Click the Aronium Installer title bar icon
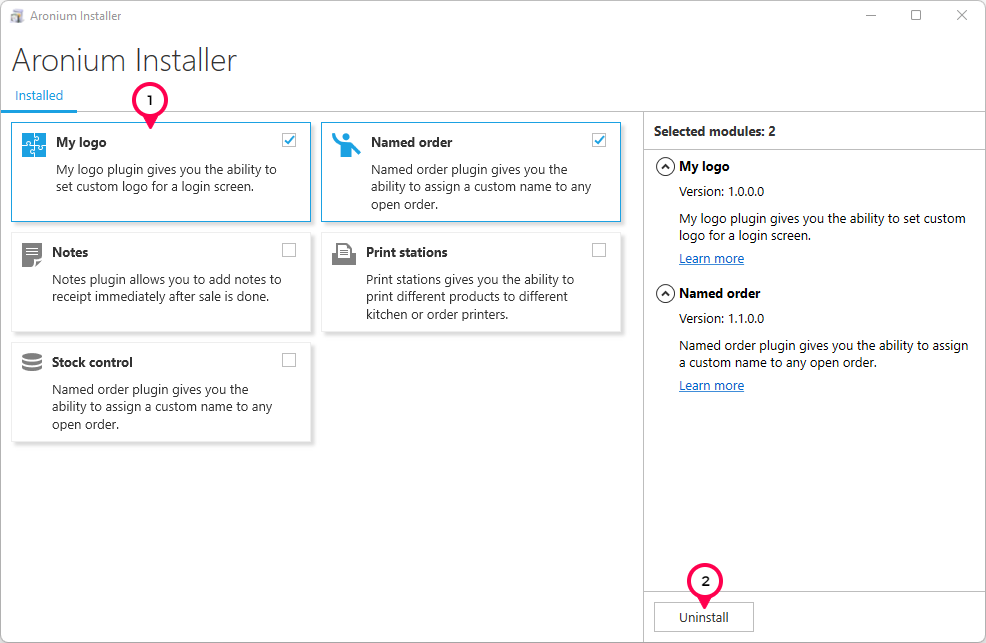 point(16,15)
